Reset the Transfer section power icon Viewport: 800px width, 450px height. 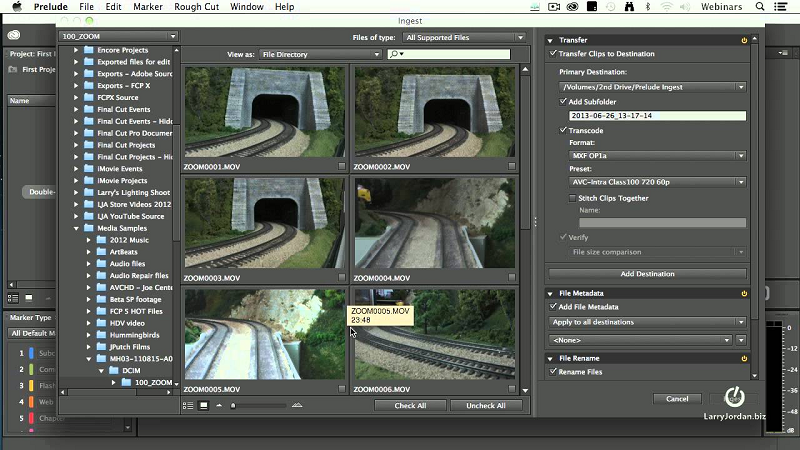pyautogui.click(x=743, y=40)
